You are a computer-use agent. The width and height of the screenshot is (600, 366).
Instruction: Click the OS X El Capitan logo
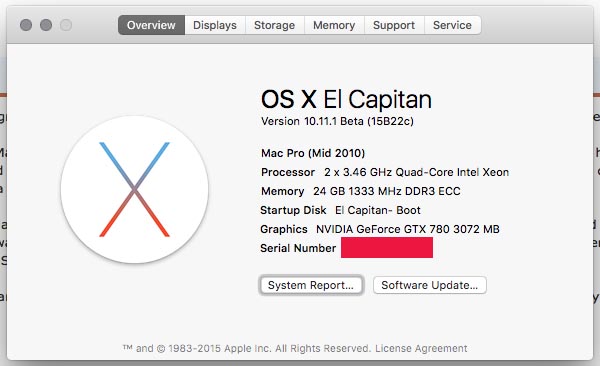click(134, 190)
